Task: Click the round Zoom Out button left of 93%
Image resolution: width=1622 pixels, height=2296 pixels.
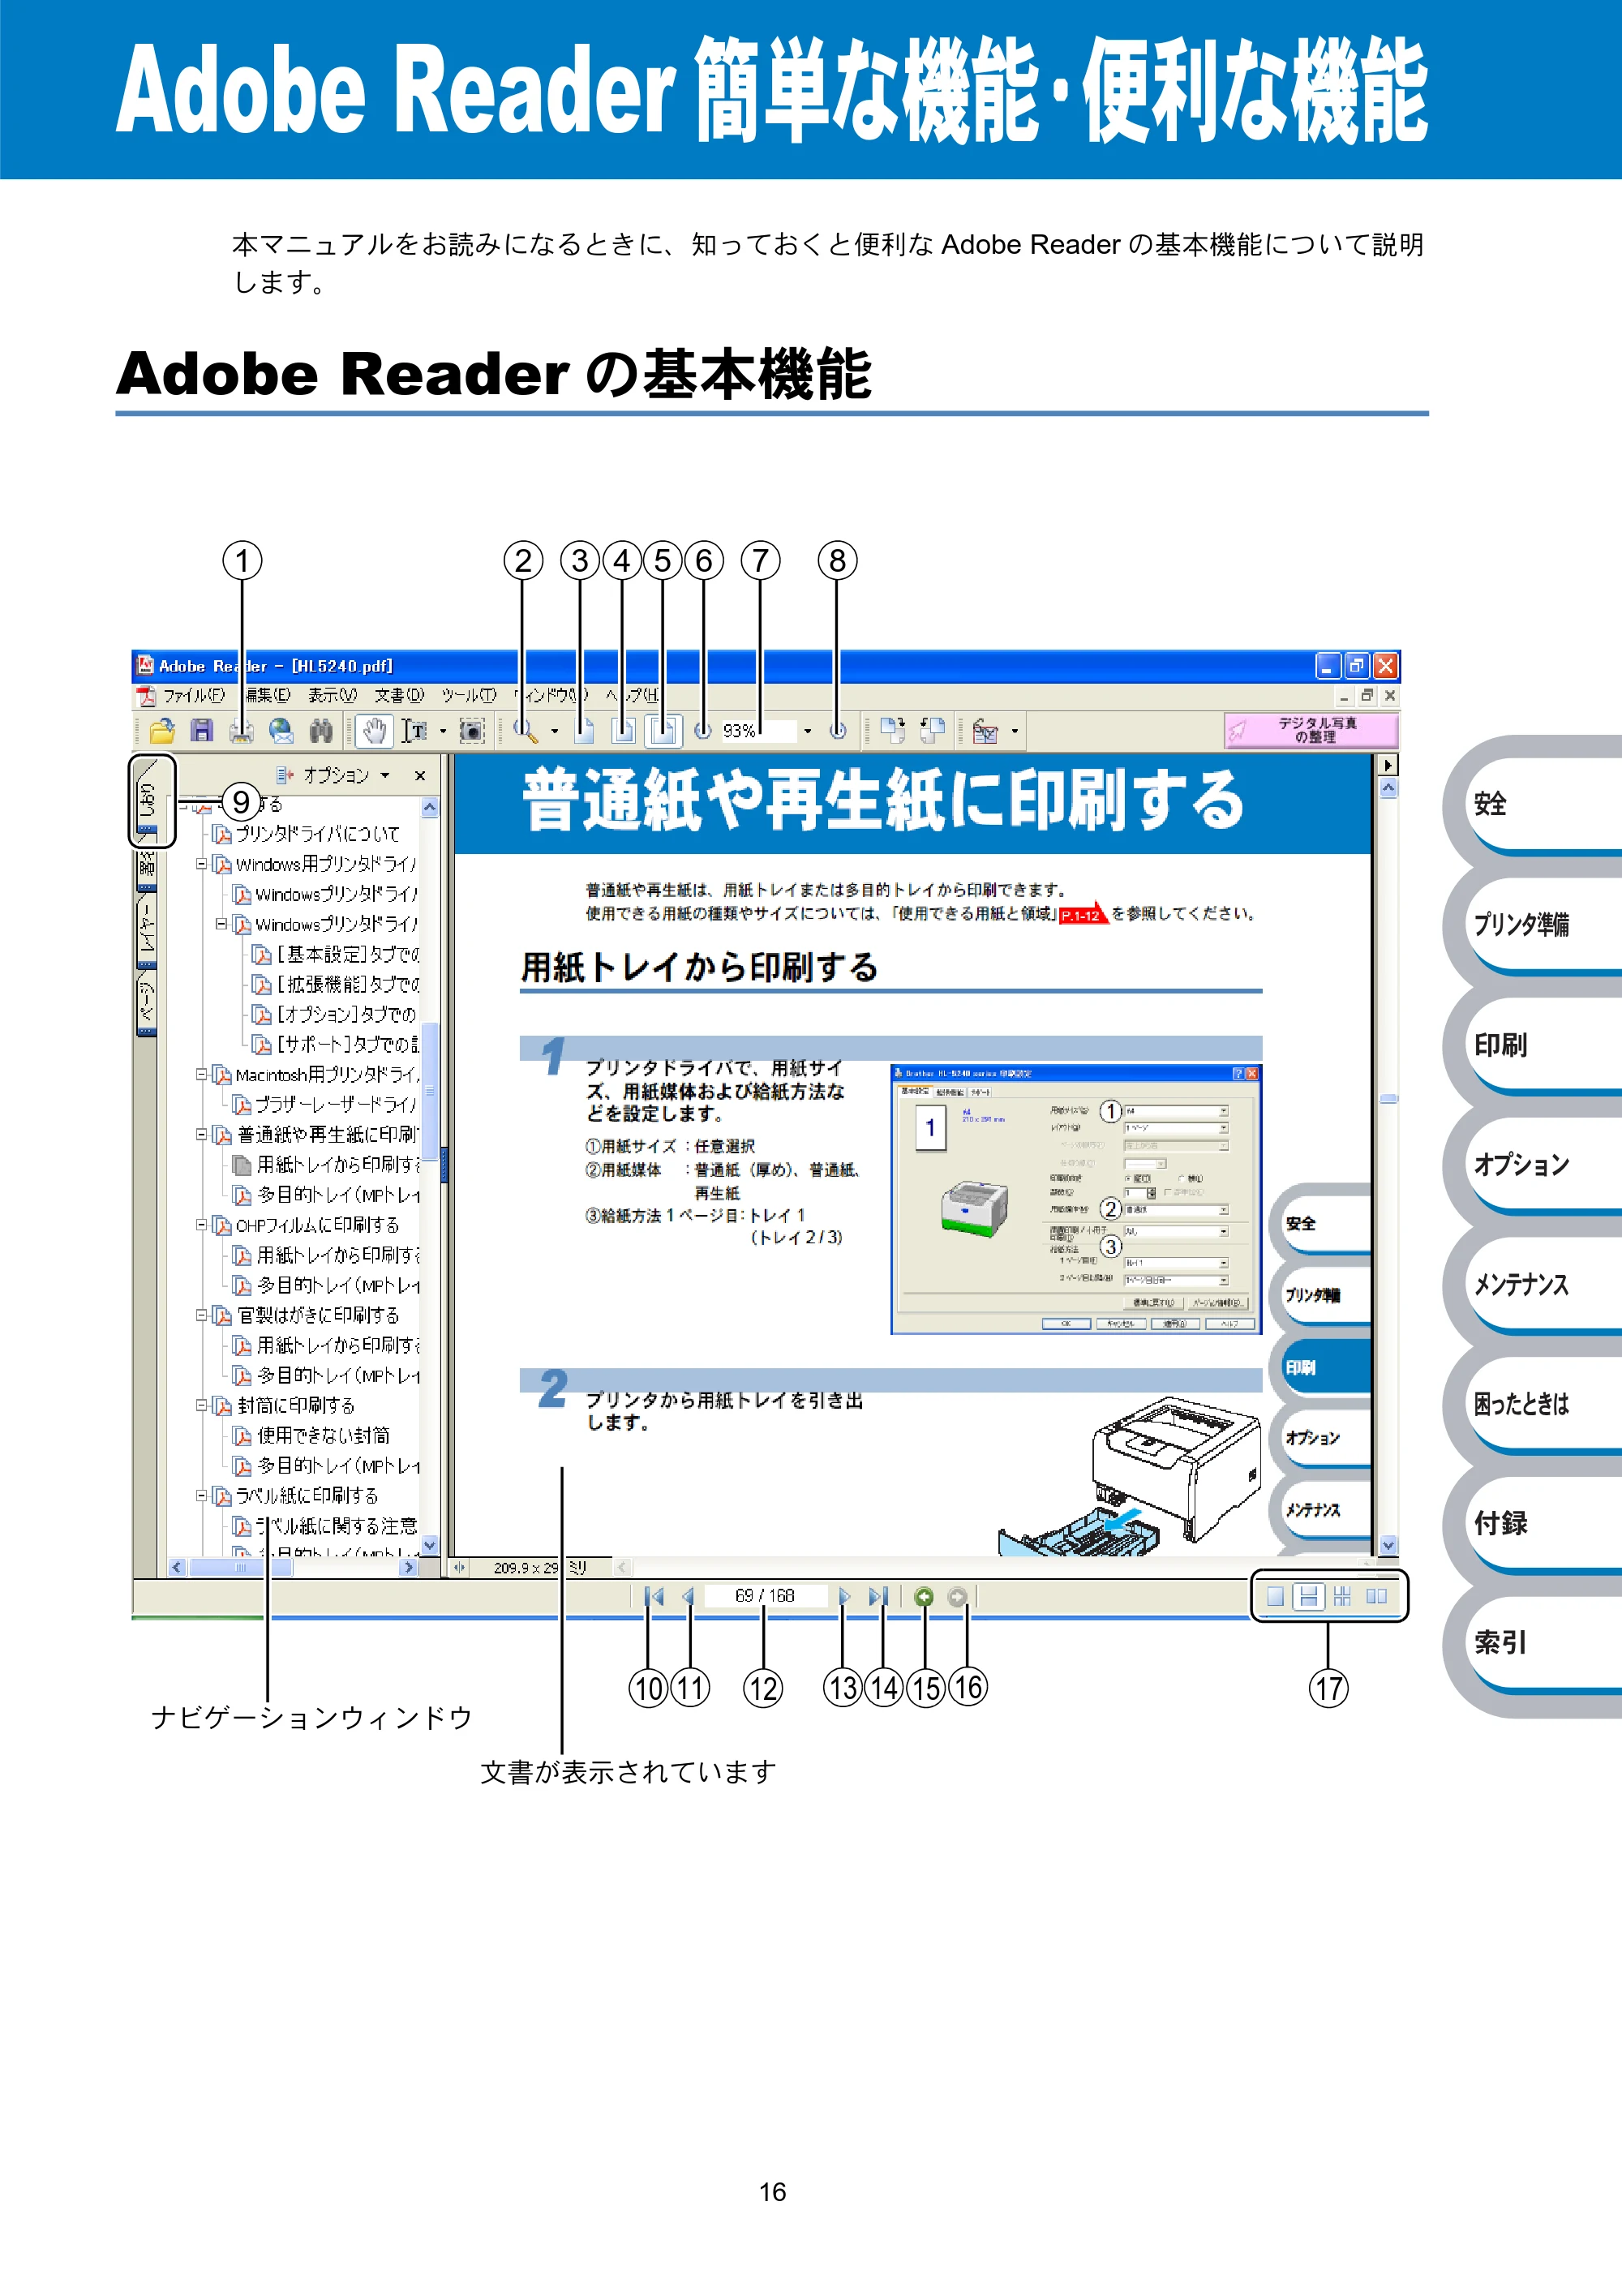Action: tap(703, 731)
